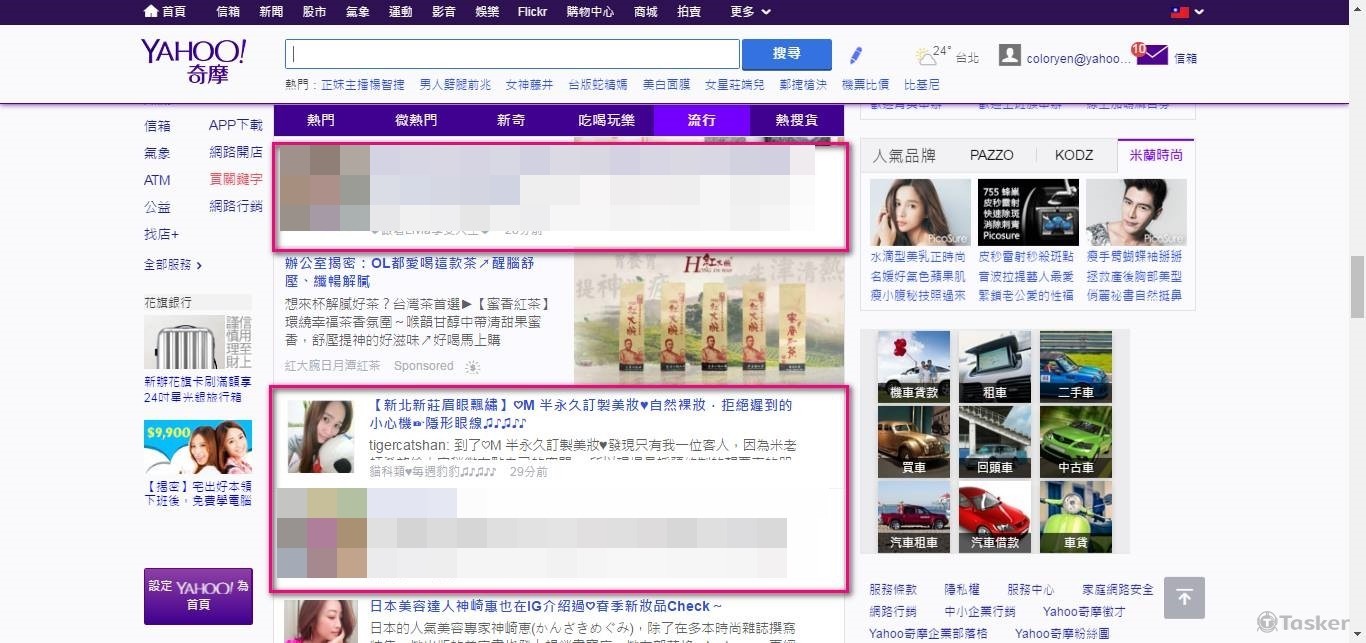Image resolution: width=1366 pixels, height=643 pixels.
Task: Open the ATM link in the sidebar
Action: (x=156, y=180)
